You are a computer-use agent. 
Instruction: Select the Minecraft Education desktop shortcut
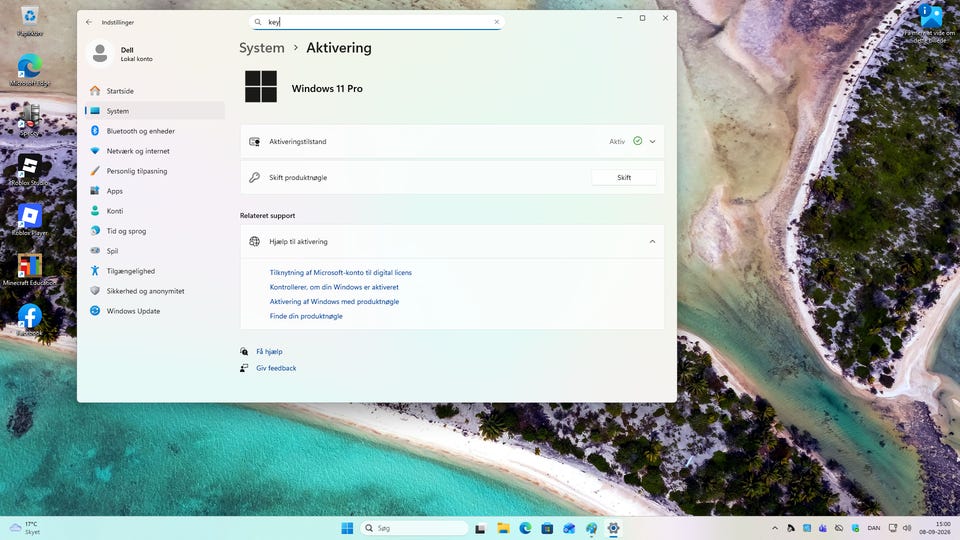29,269
